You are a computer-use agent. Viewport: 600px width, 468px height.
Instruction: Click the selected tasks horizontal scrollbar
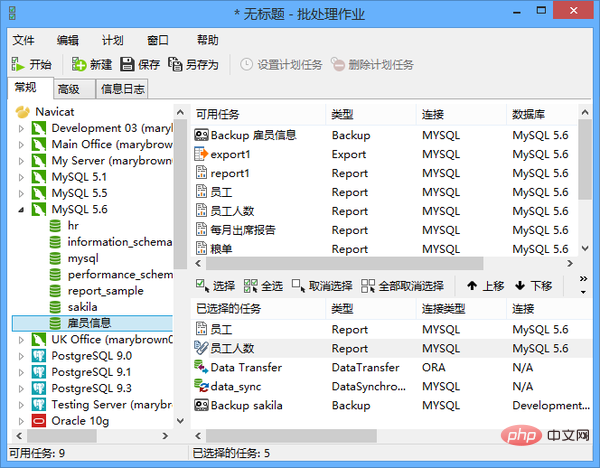click(x=292, y=435)
